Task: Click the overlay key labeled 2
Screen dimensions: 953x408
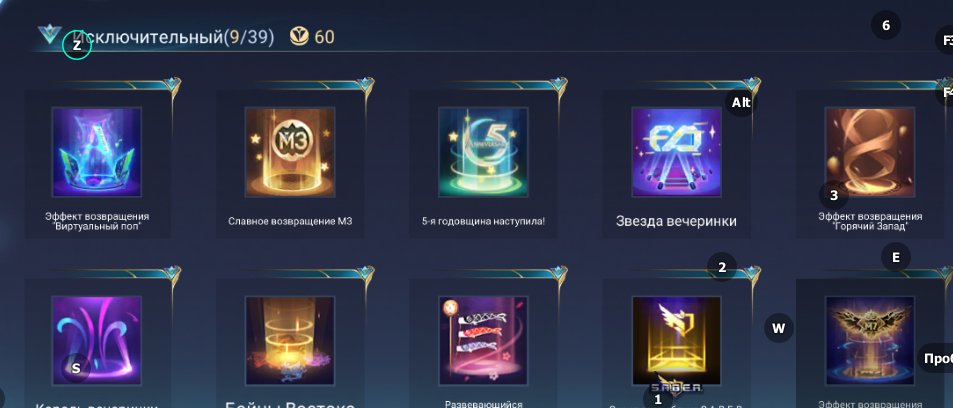Action: coord(722,268)
